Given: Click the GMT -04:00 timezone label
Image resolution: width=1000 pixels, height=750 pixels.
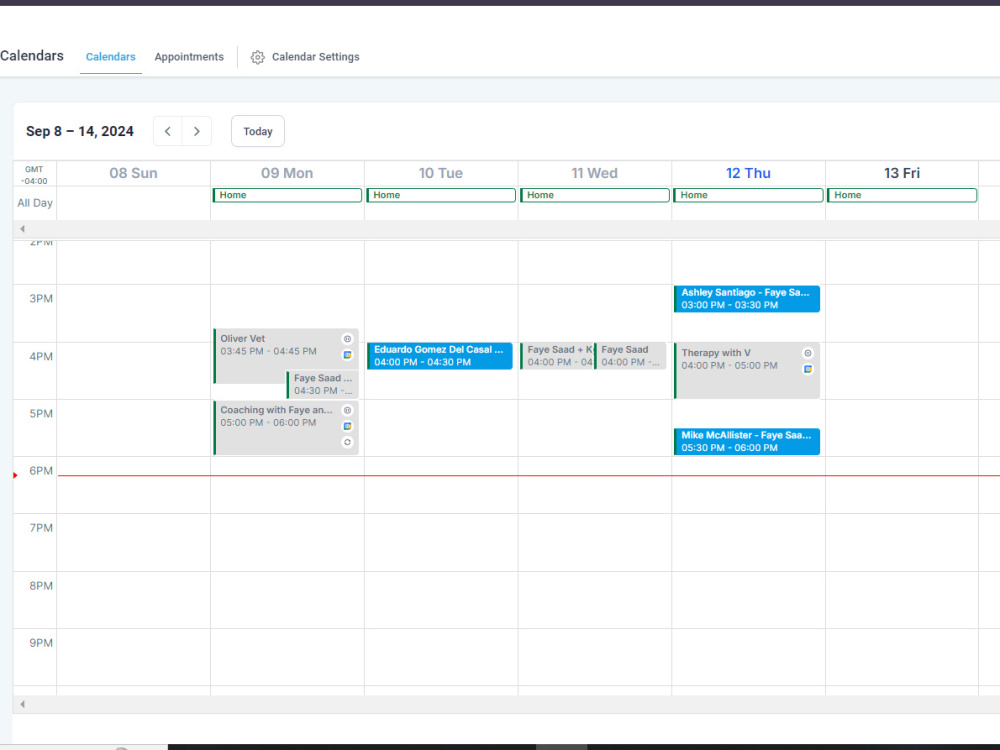Looking at the screenshot, I should [x=34, y=175].
